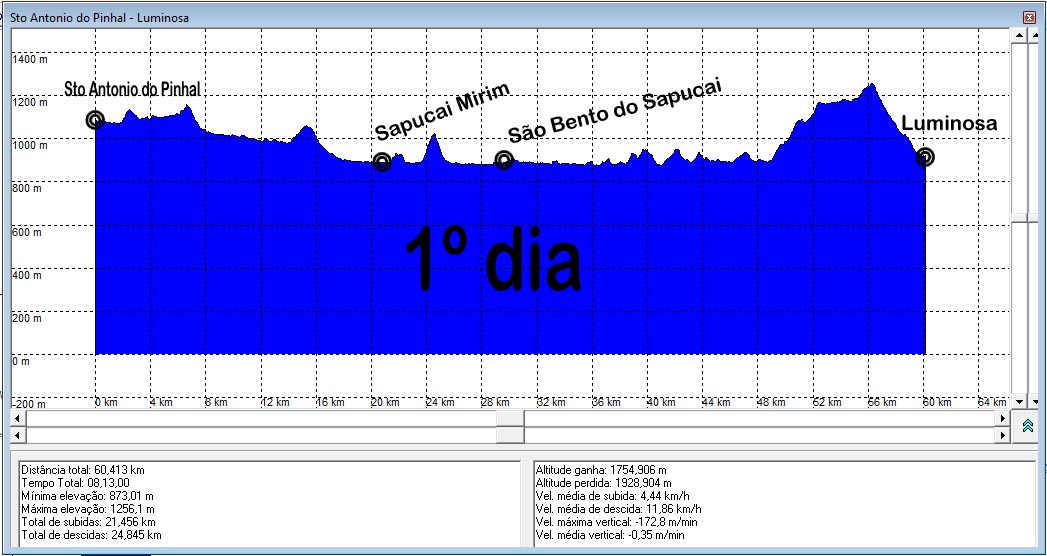Image resolution: width=1047 pixels, height=556 pixels.
Task: Click 'Total de descidas: 24,845 km' text
Action: point(91,535)
